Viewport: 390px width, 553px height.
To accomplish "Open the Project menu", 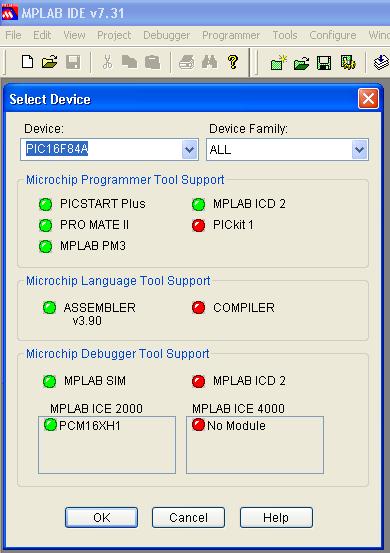I will point(114,35).
